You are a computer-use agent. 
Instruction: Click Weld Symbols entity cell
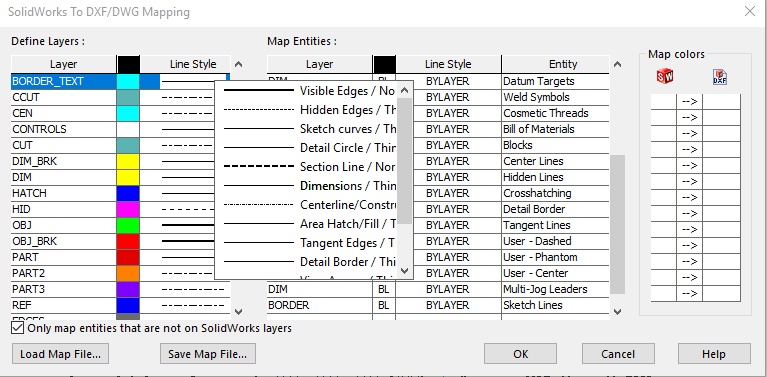coord(555,97)
